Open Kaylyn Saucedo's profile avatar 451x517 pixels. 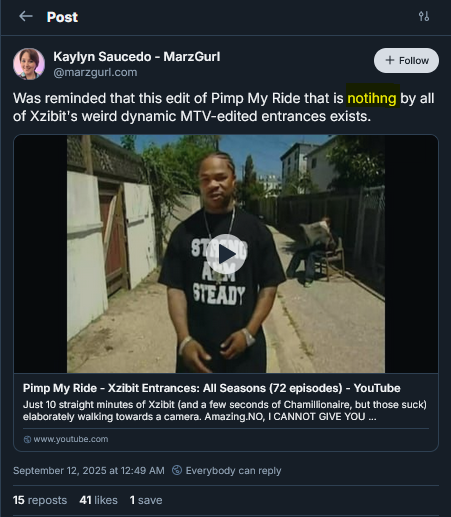tap(29, 64)
